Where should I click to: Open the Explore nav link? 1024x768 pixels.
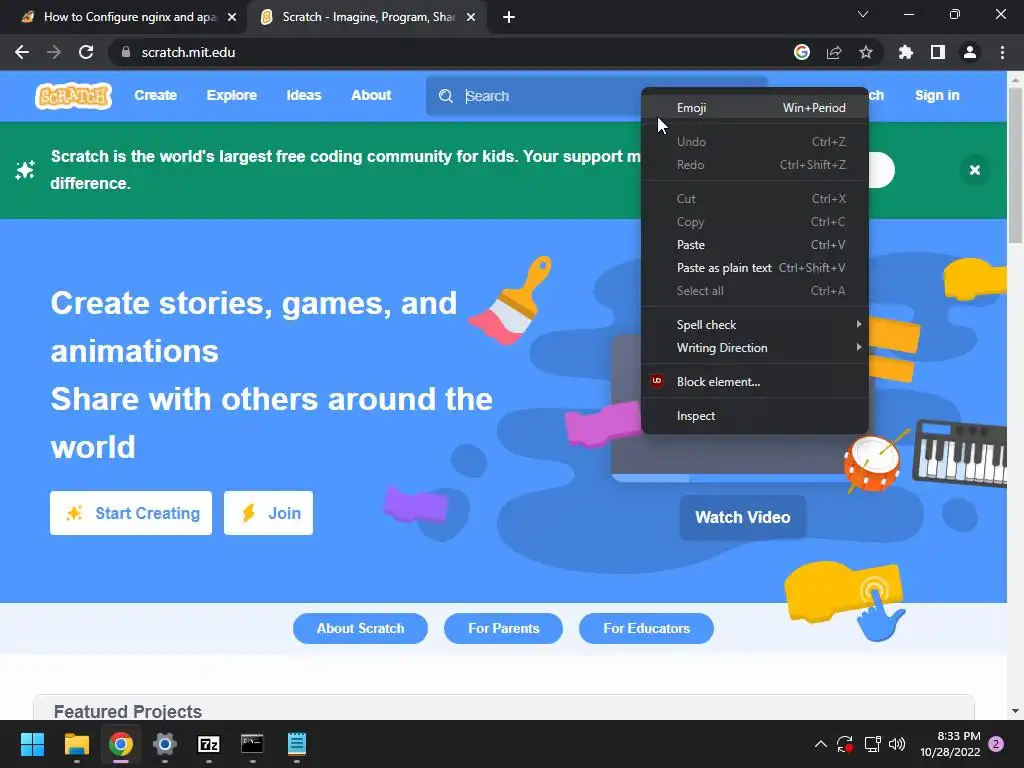(231, 95)
